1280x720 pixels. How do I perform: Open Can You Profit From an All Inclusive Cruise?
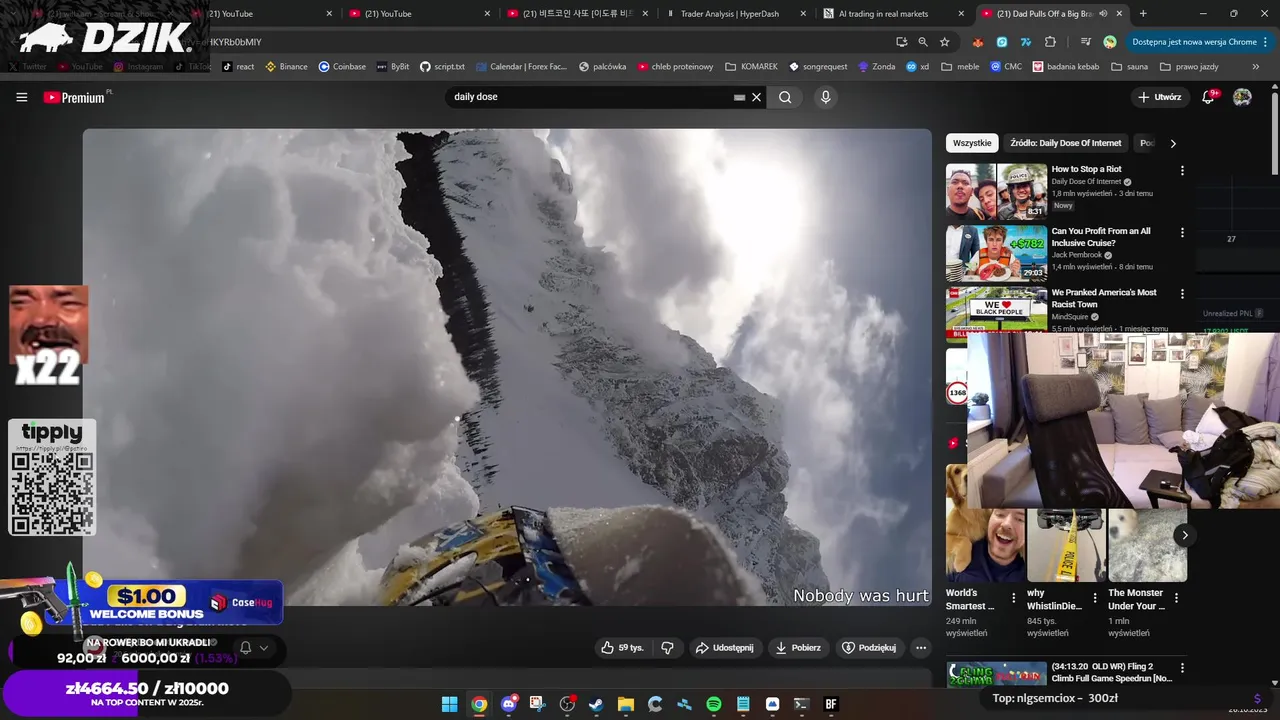pyautogui.click(x=1101, y=237)
